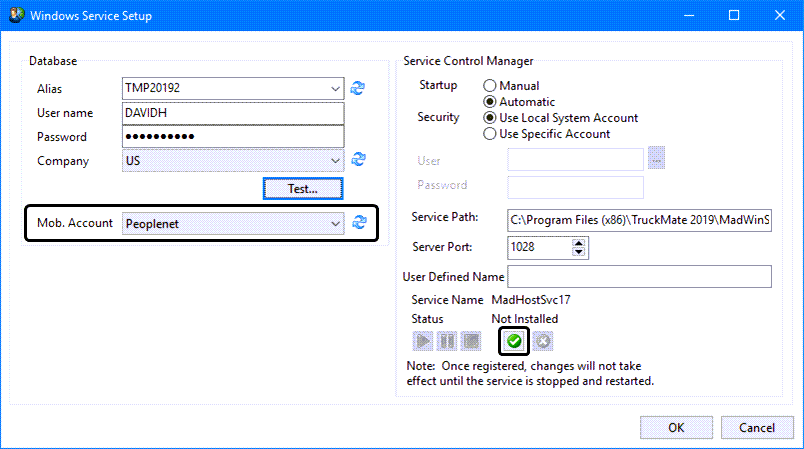
Task: Click the Test... button
Action: pos(303,189)
